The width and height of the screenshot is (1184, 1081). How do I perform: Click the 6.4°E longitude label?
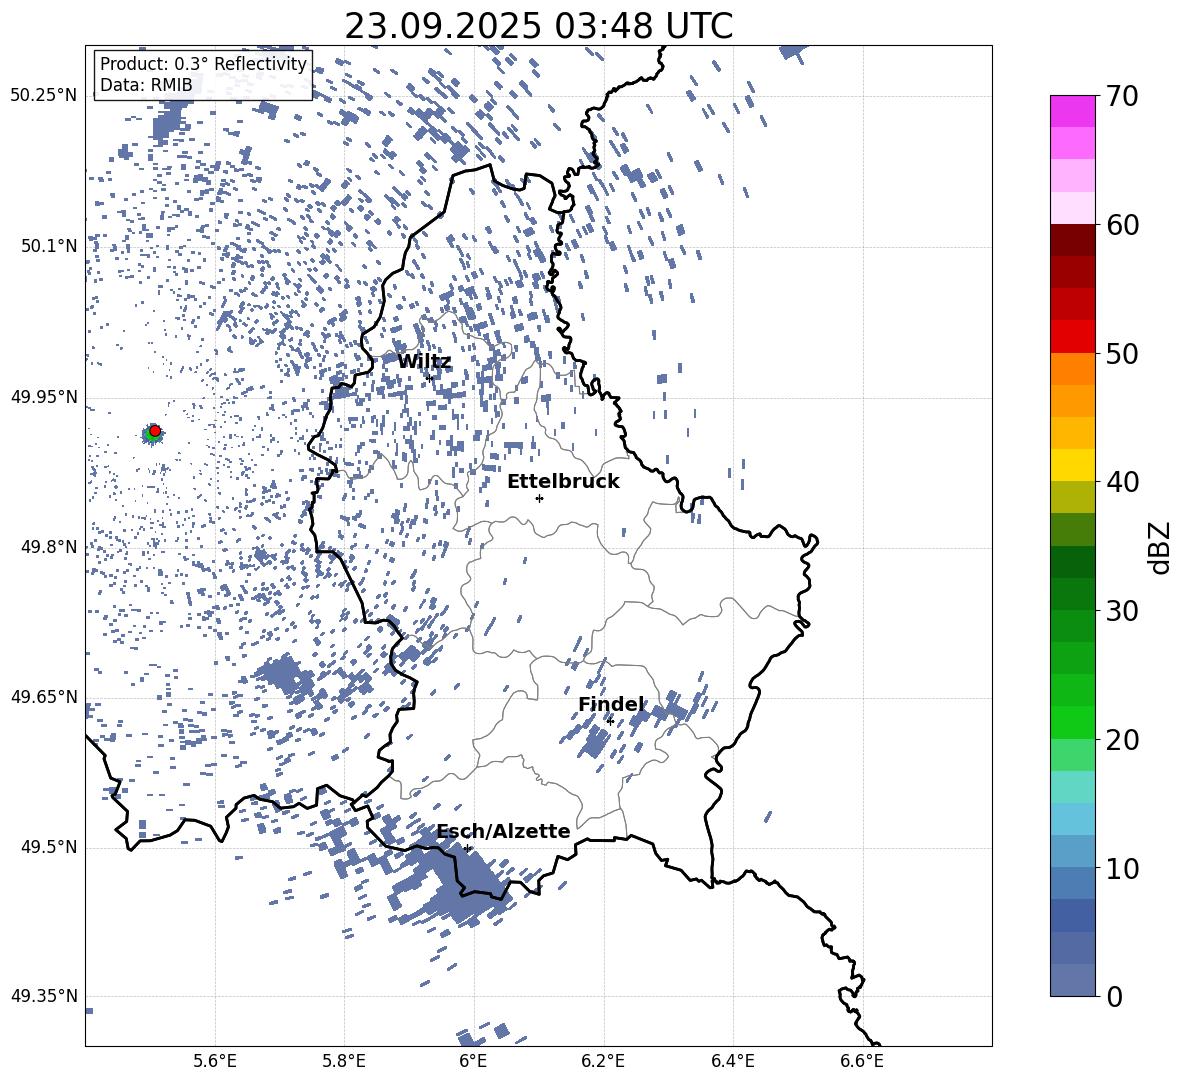[x=732, y=1062]
